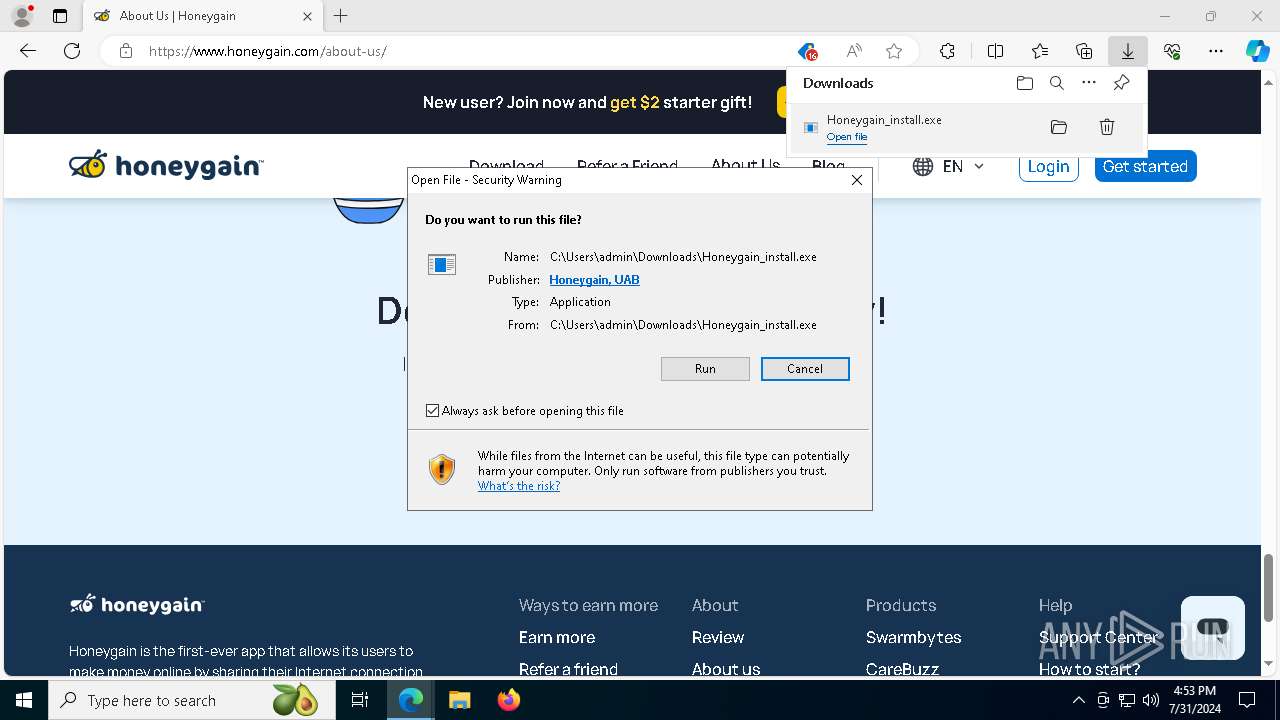Open Task View on the taskbar

click(360, 700)
